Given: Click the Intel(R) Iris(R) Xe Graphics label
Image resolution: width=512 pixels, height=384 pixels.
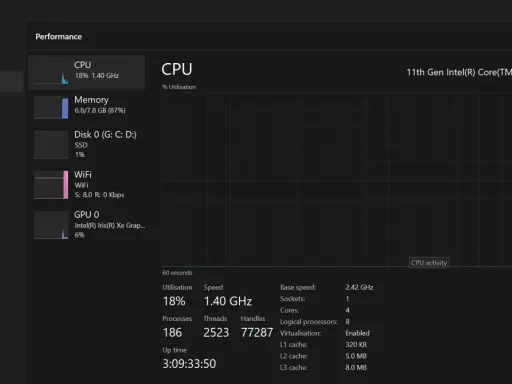Looking at the screenshot, I should (110, 226).
